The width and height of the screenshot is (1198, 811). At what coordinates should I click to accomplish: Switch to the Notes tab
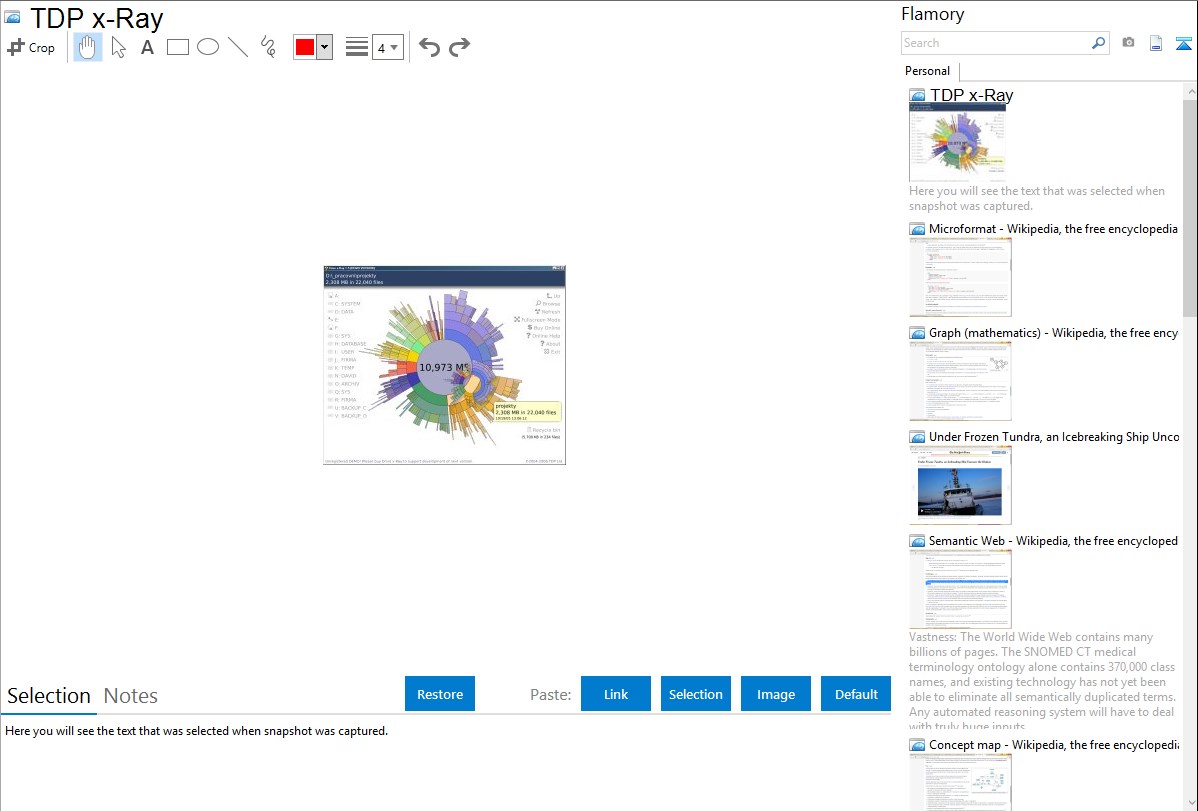(x=131, y=696)
